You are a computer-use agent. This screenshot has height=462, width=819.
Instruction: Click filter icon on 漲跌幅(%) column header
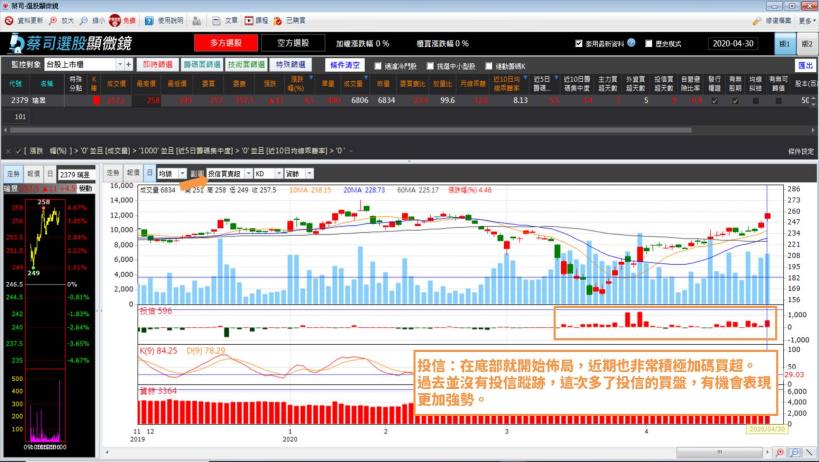pos(311,77)
